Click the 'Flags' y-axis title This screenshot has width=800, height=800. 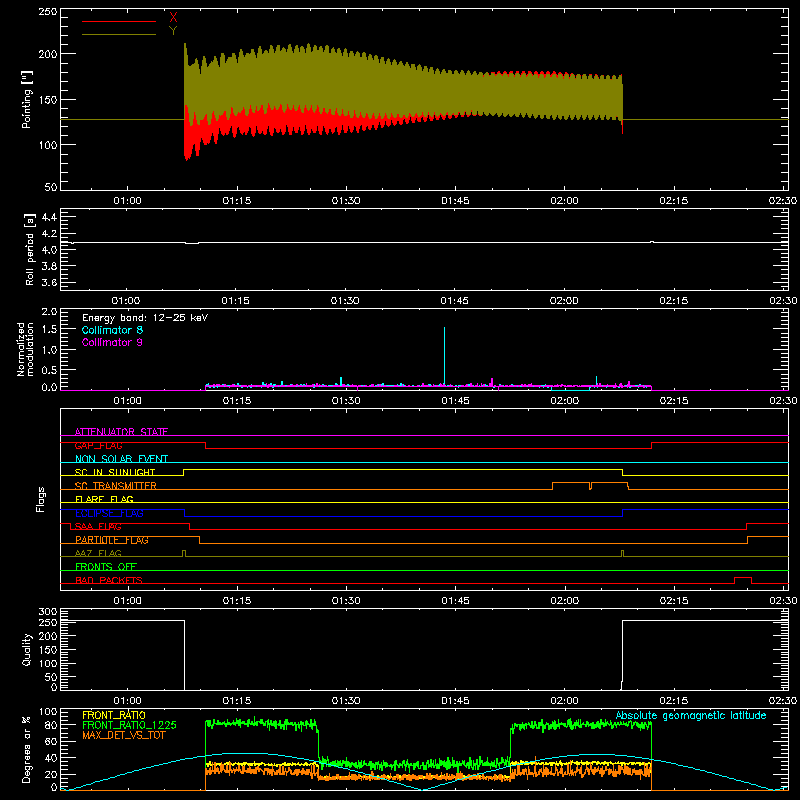pos(40,499)
